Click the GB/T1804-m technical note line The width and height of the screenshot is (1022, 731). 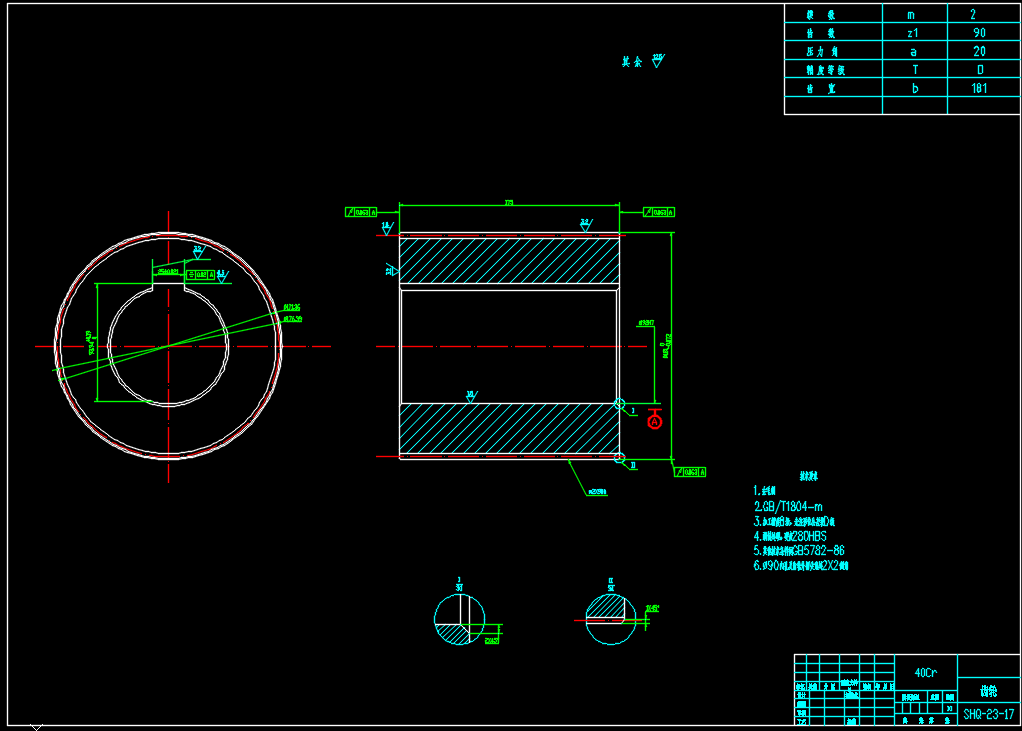pos(794,505)
